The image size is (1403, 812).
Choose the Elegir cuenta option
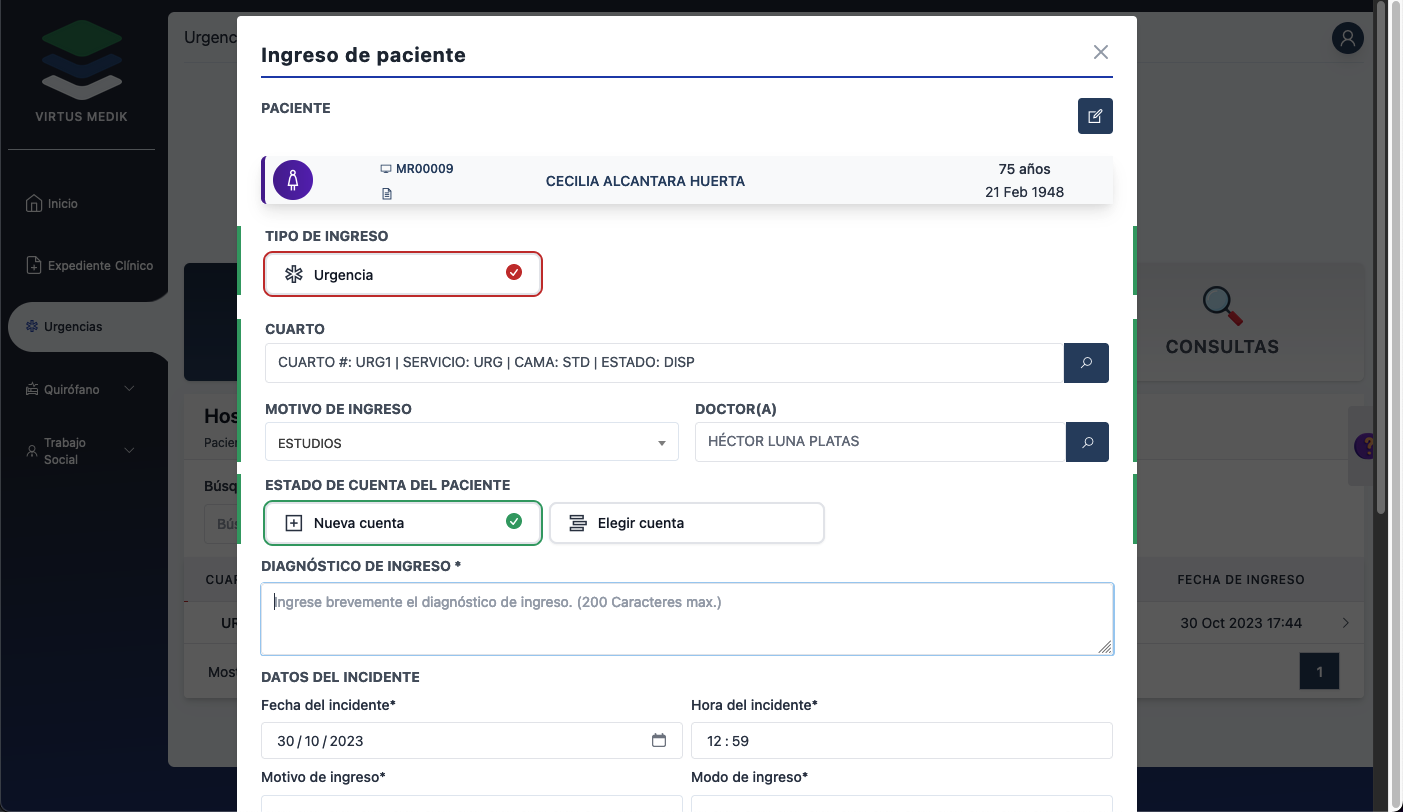pyautogui.click(x=687, y=522)
